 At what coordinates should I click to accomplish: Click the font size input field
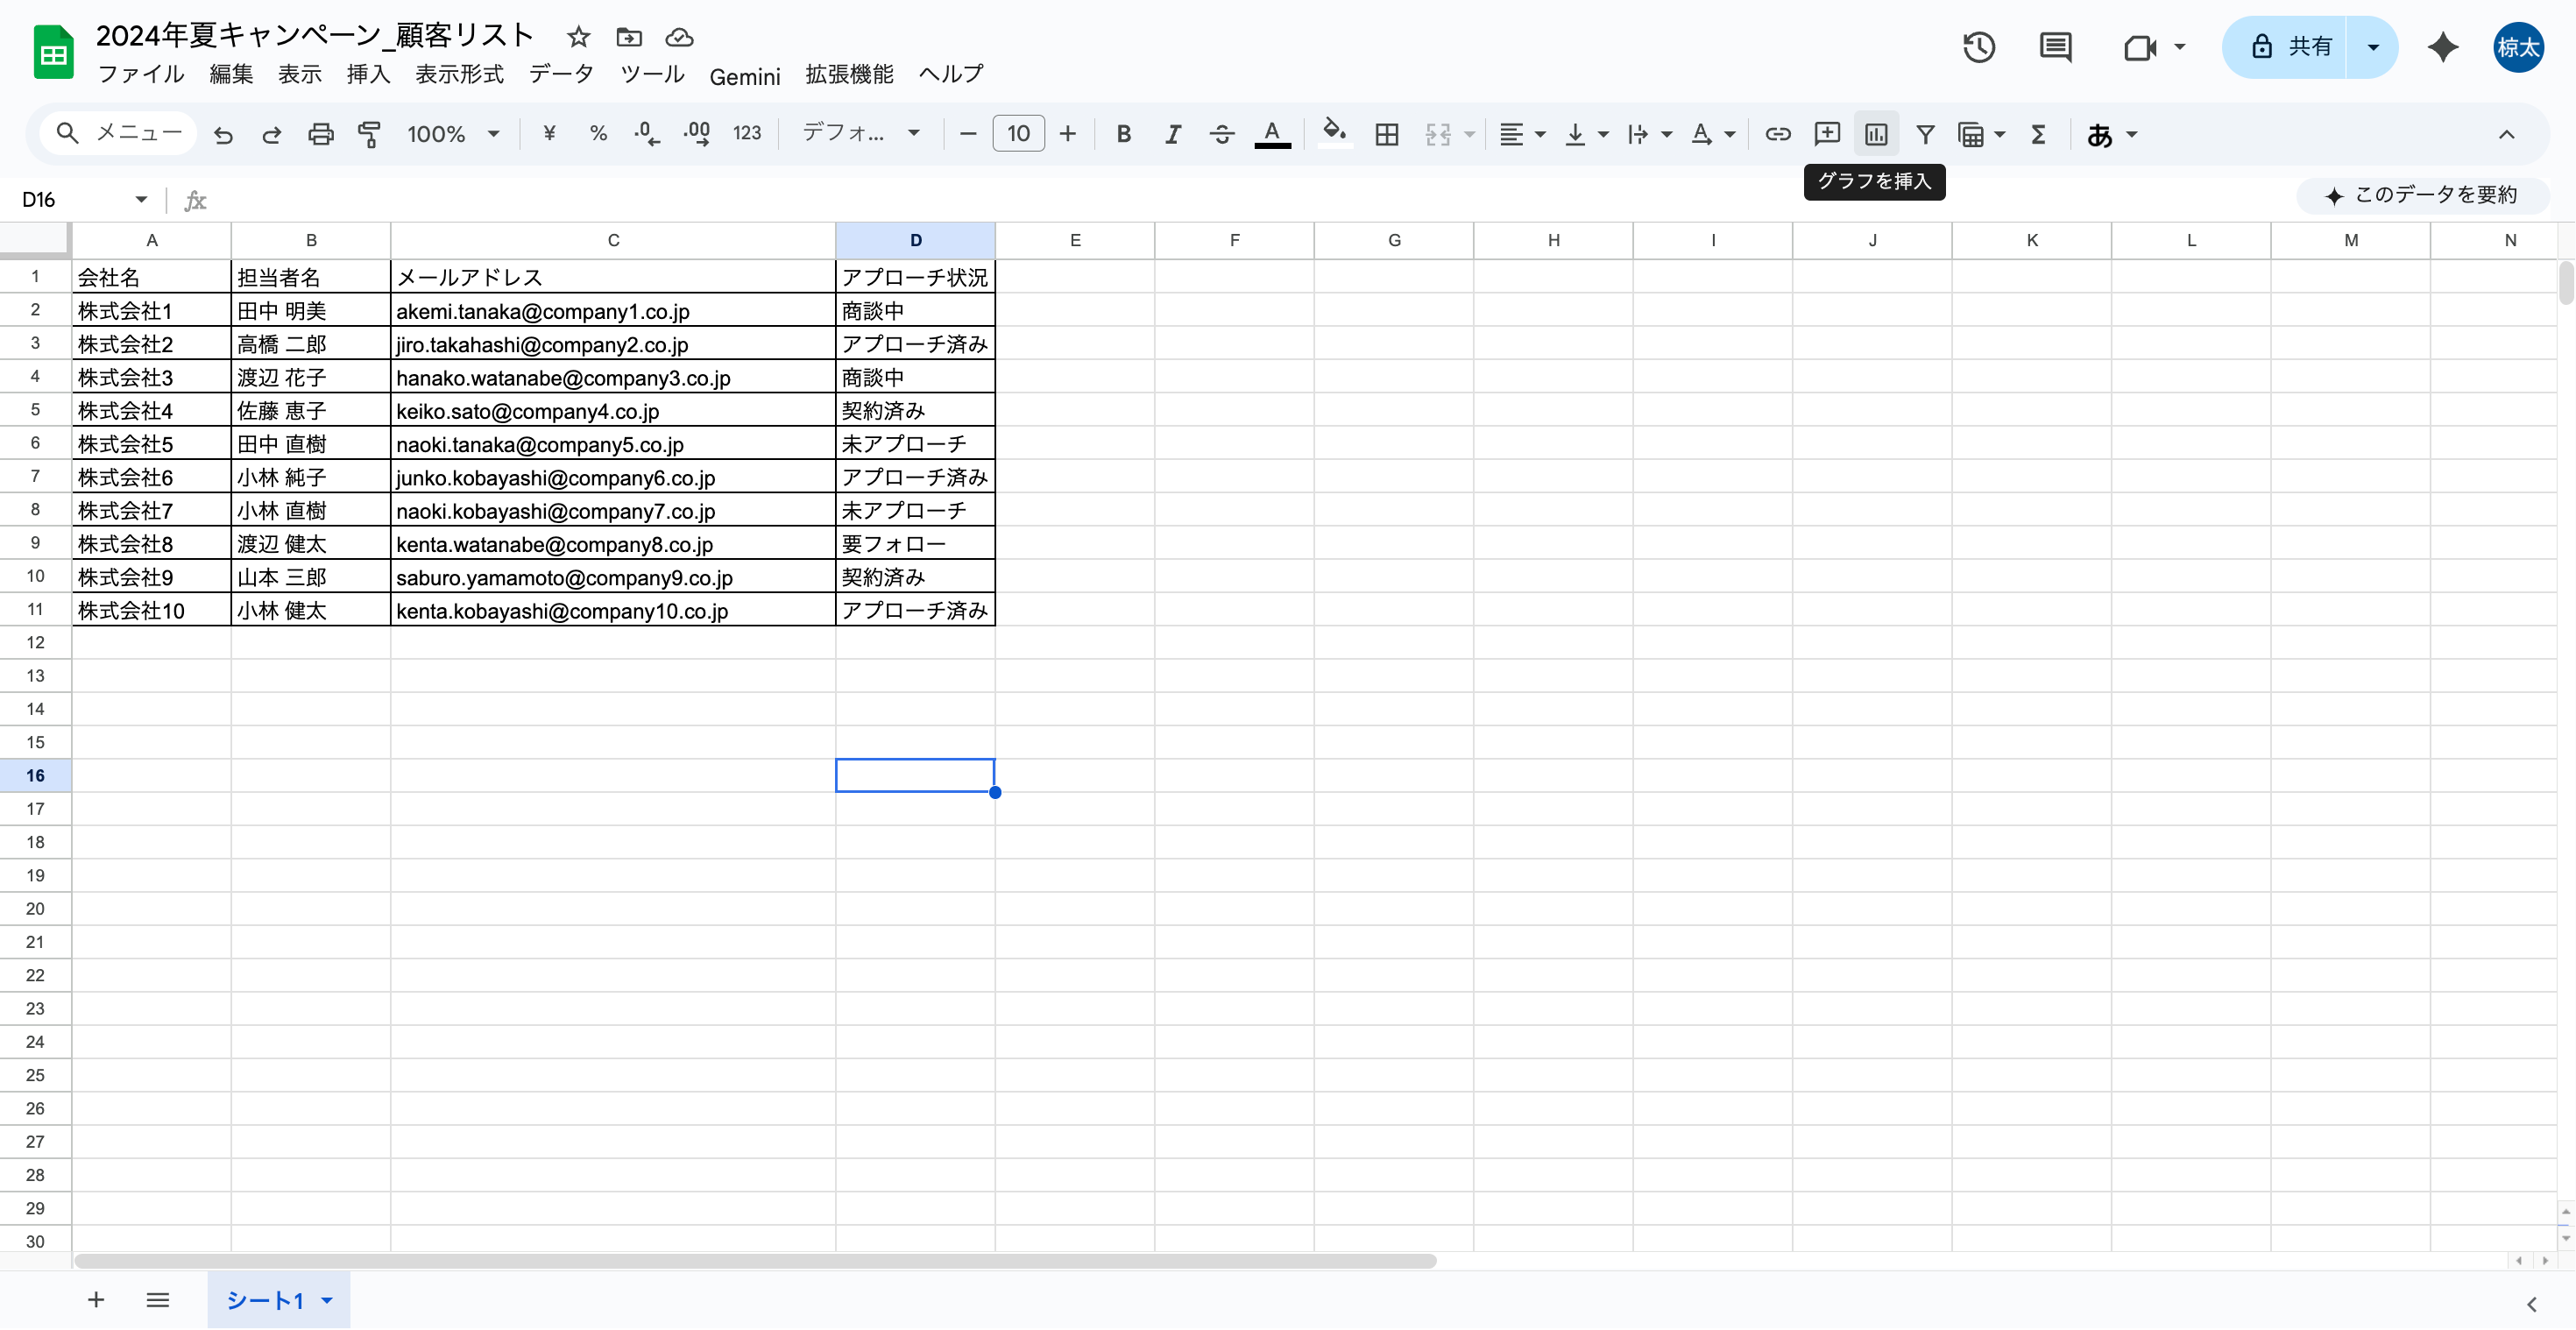point(1018,134)
